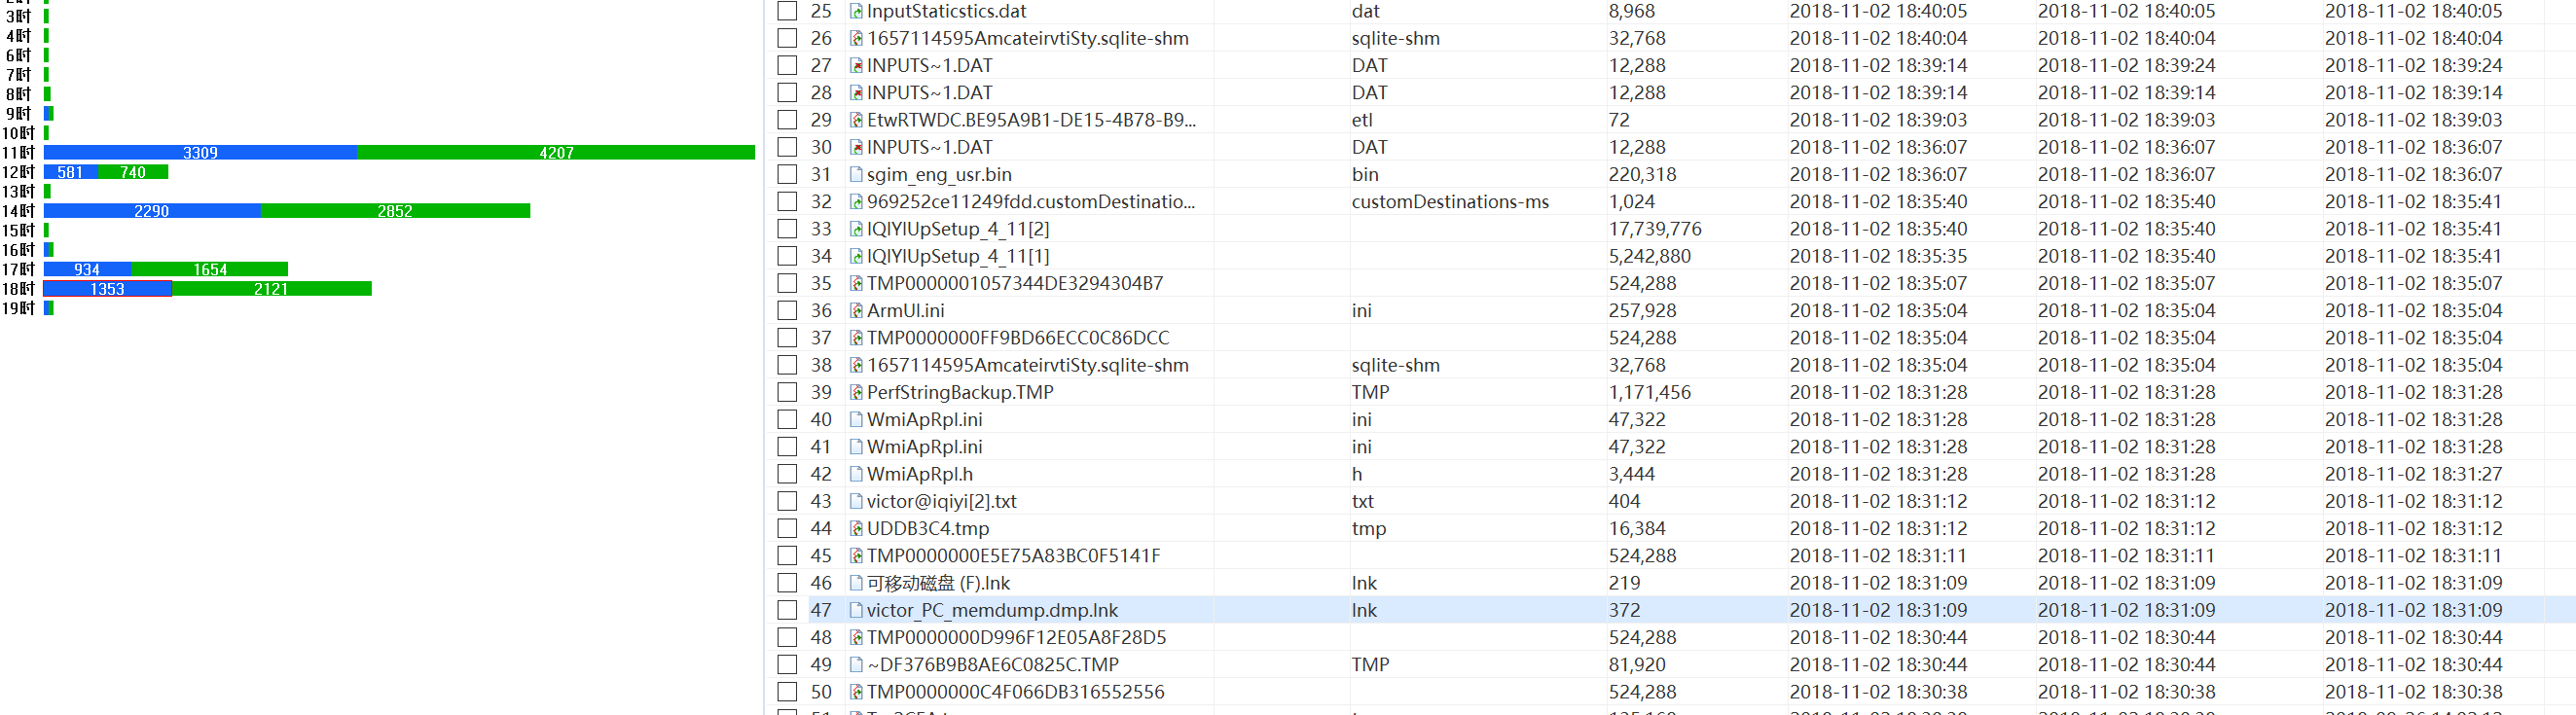Select checkbox for row 33

coord(787,229)
